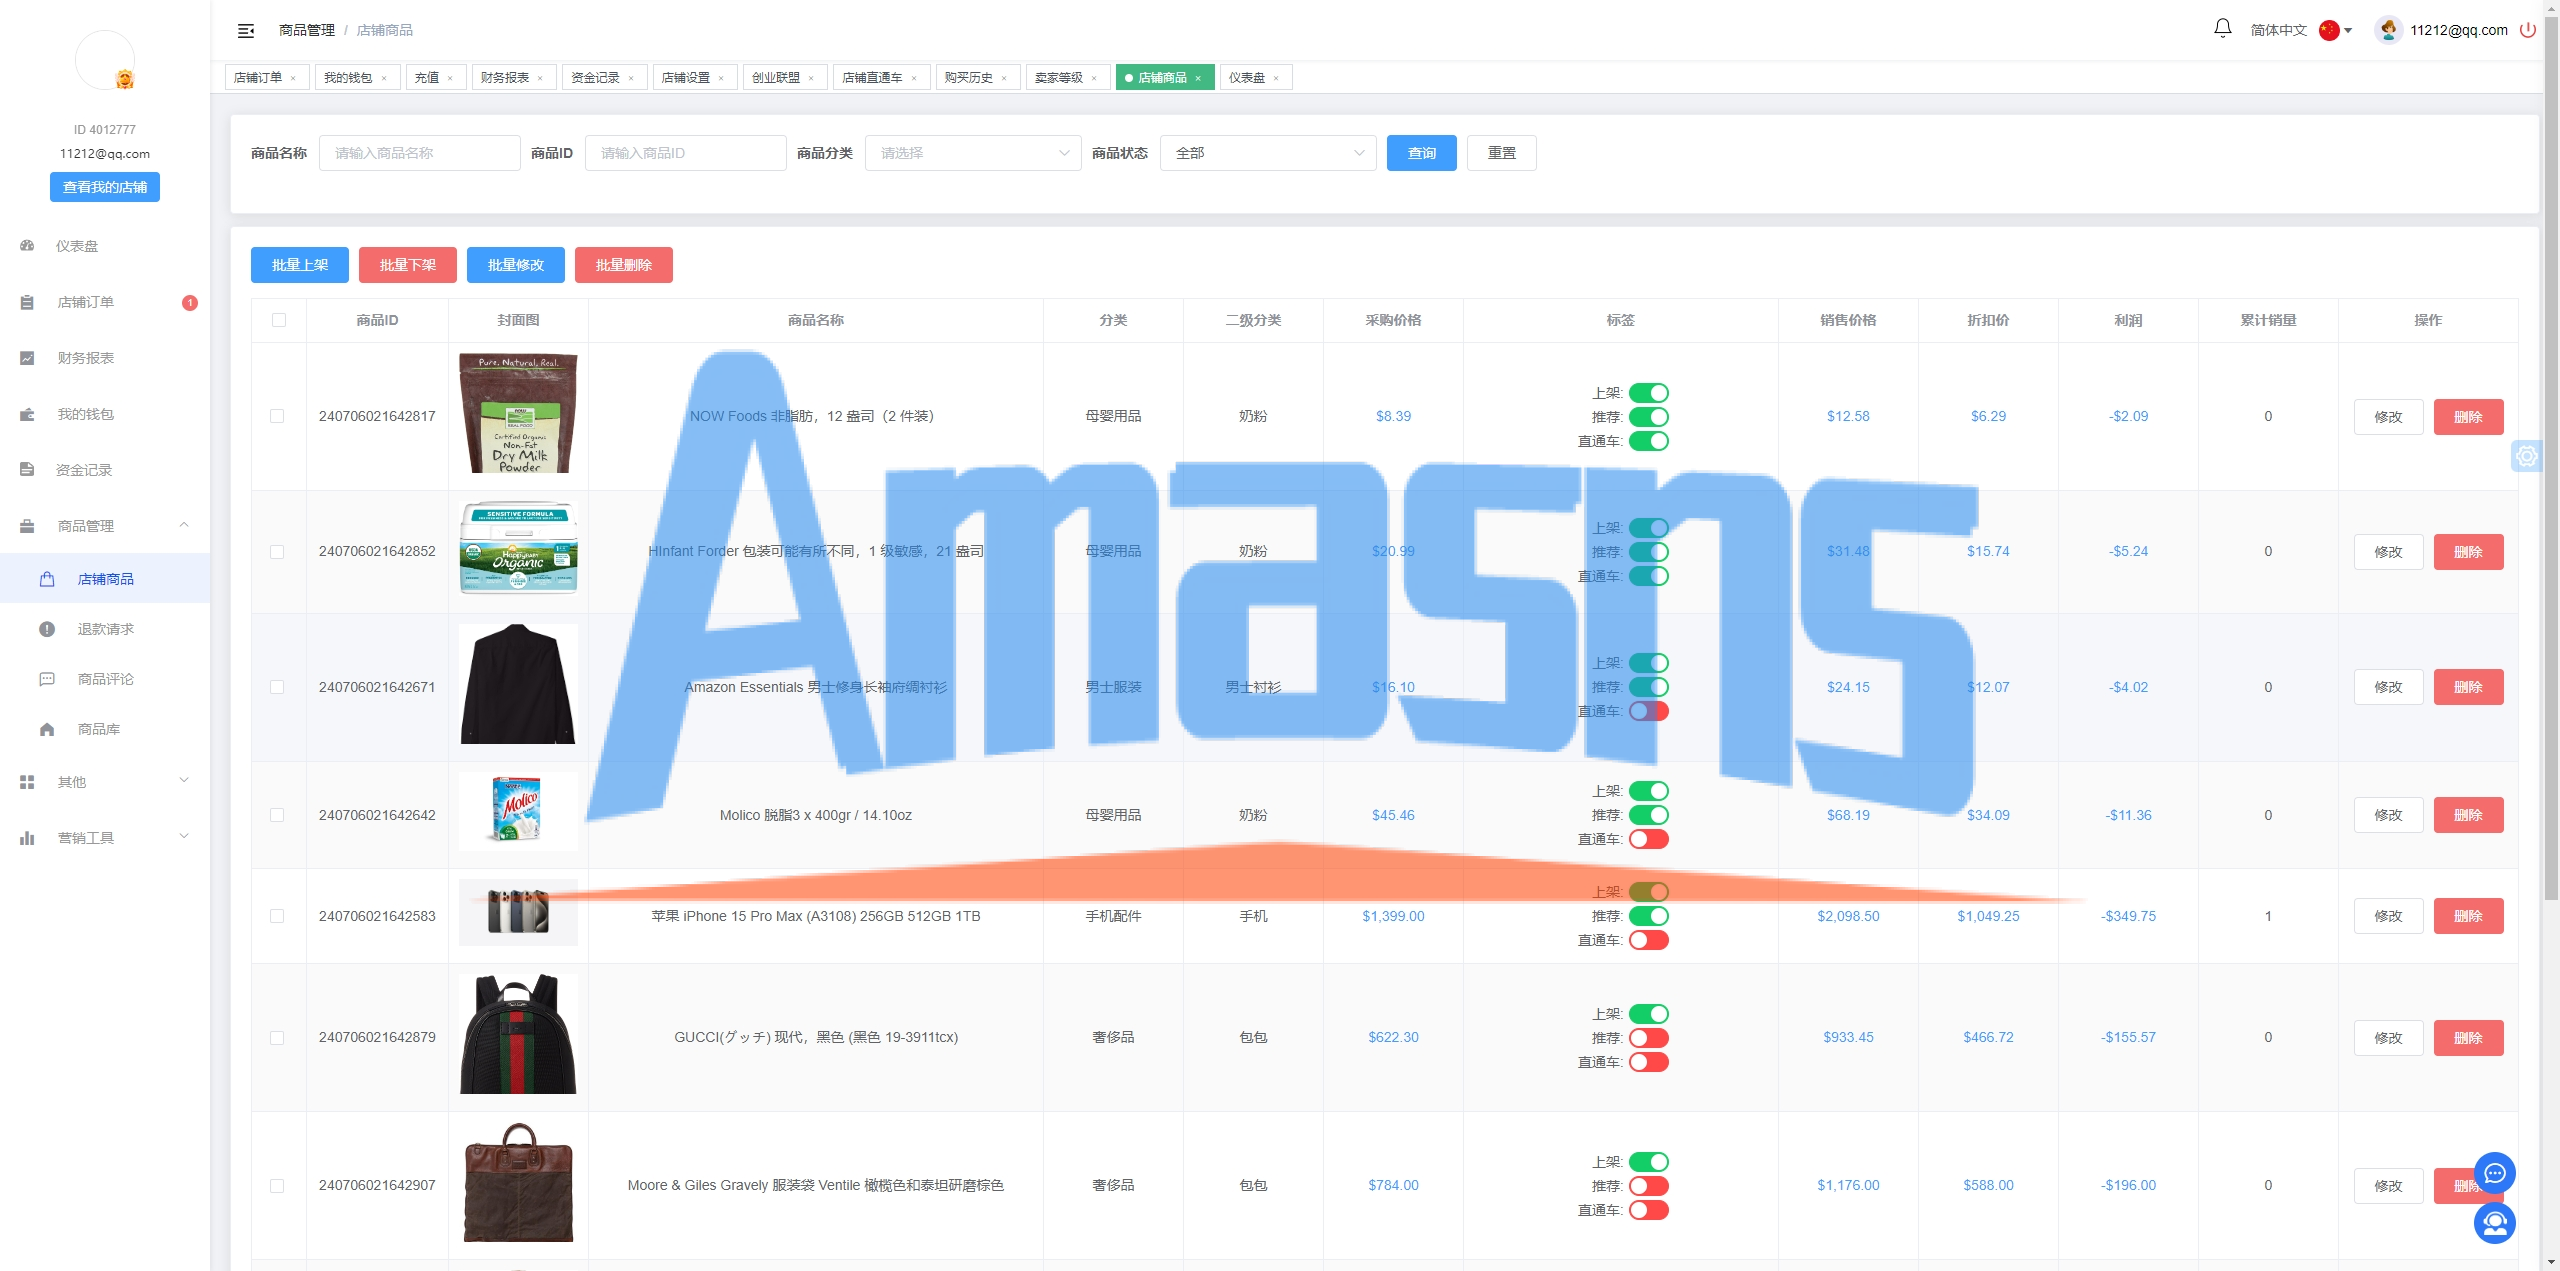Click the shop orders clipboard icon

pyautogui.click(x=27, y=302)
